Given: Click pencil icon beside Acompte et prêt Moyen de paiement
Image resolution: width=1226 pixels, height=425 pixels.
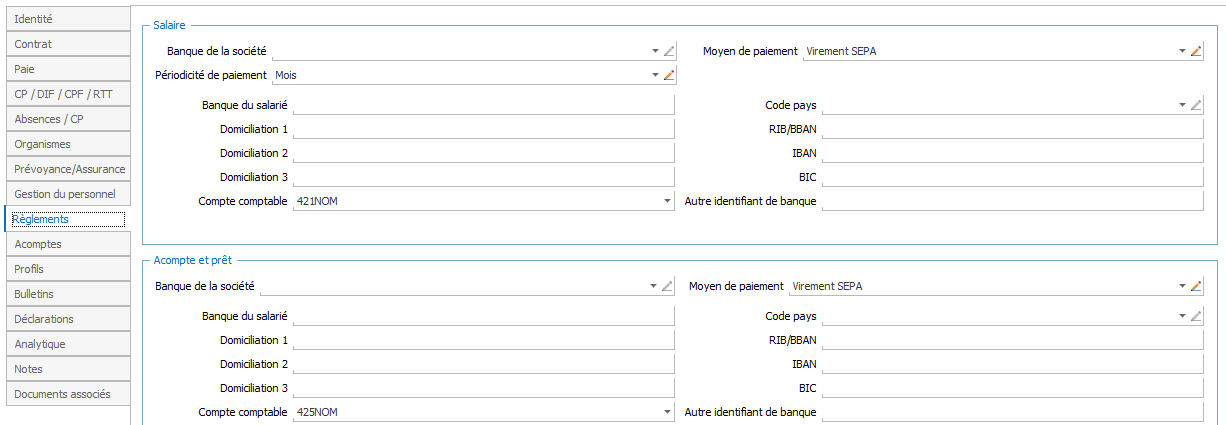Looking at the screenshot, I should coord(1196,286).
